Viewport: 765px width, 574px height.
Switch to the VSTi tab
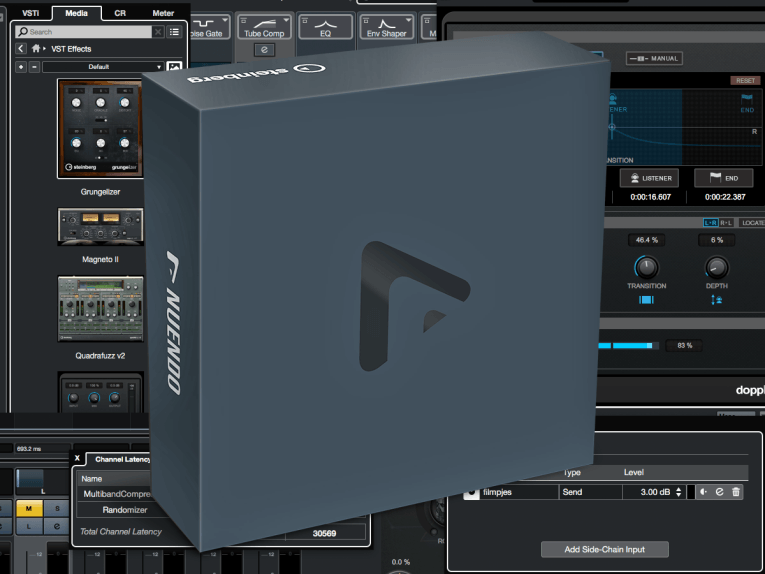tap(30, 13)
